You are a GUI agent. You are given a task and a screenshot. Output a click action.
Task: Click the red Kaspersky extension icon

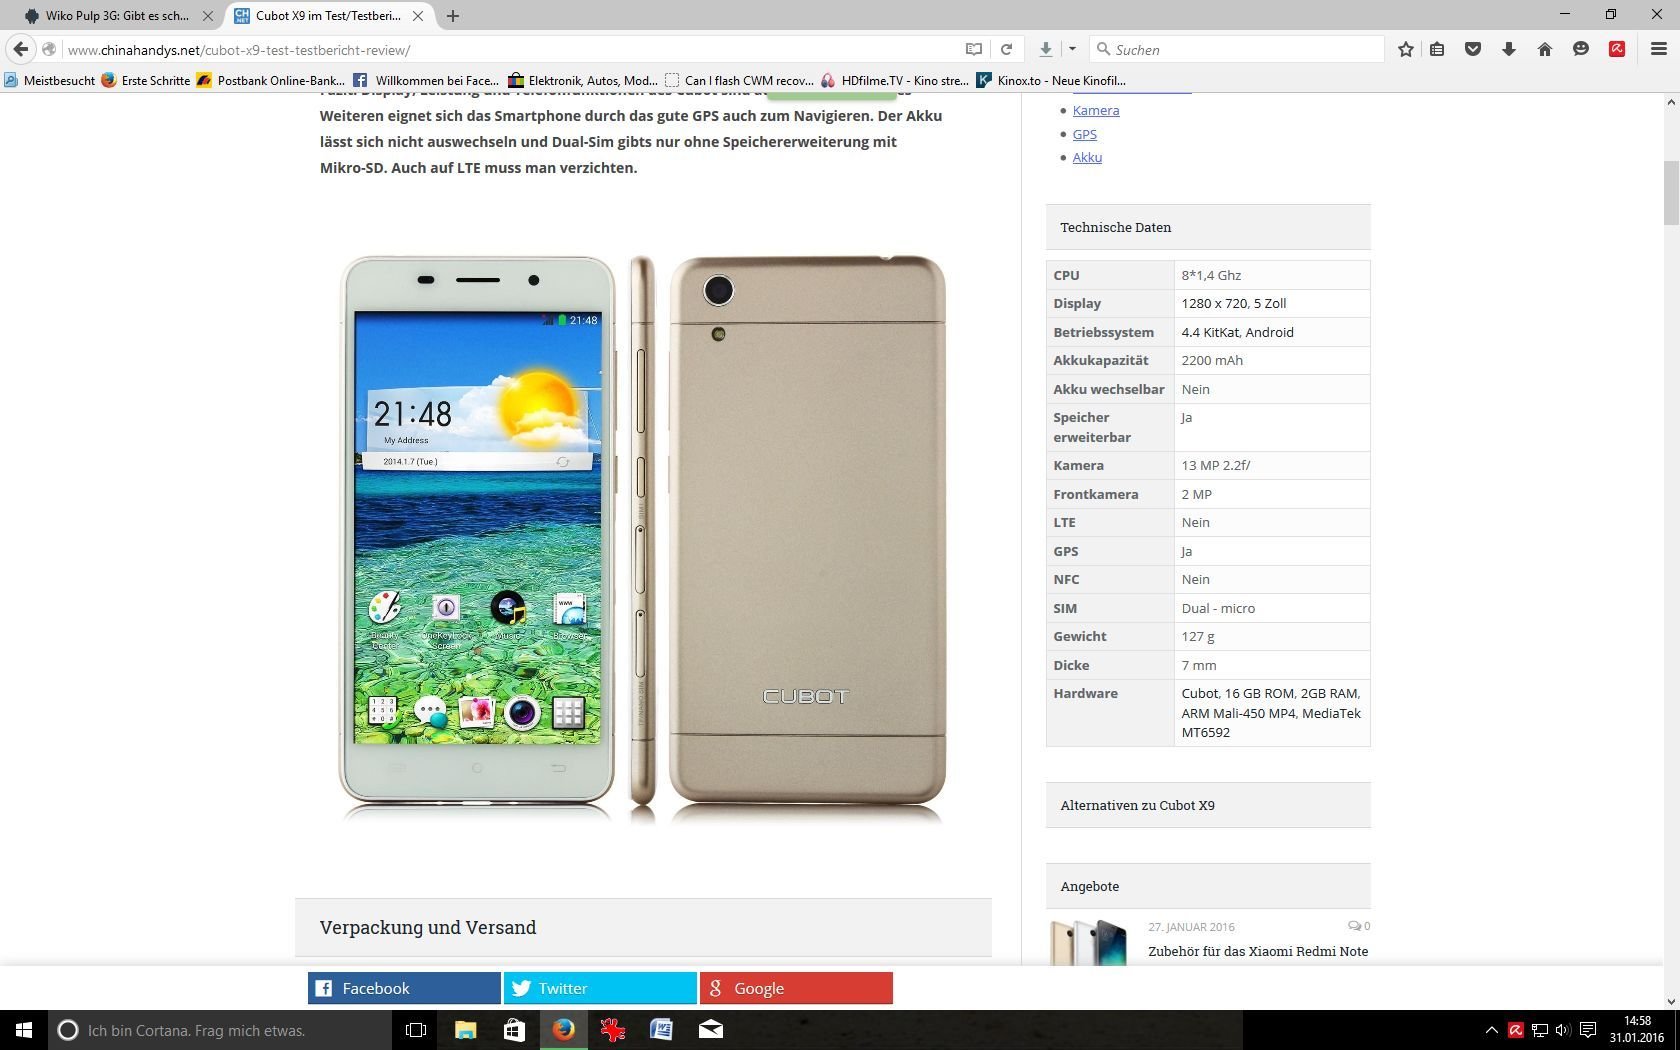coord(1617,49)
